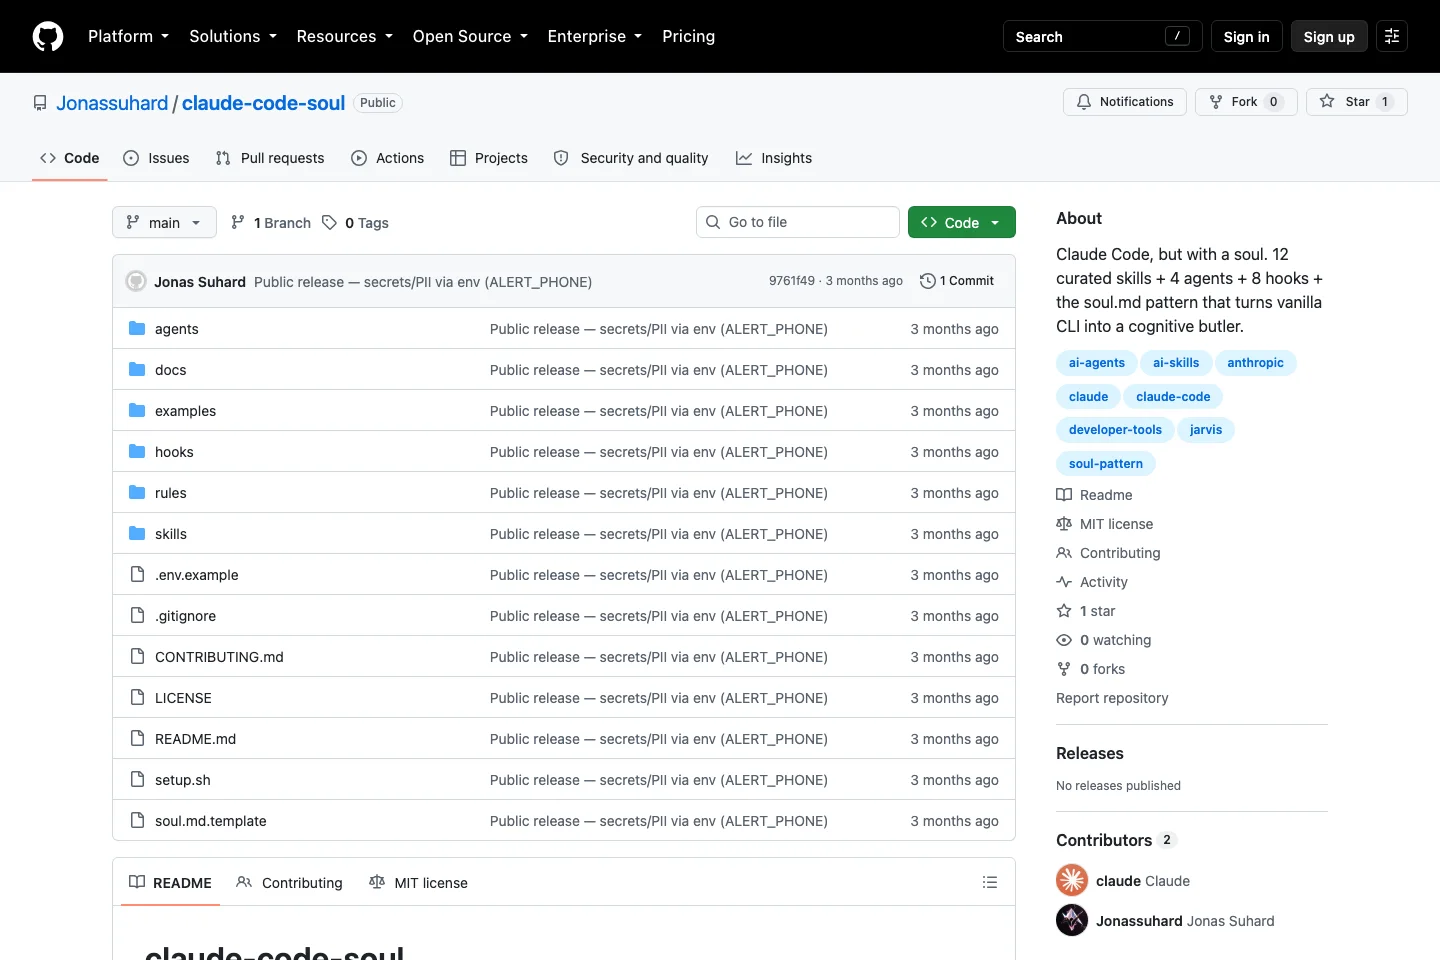Expand the Solutions menu

click(x=233, y=36)
